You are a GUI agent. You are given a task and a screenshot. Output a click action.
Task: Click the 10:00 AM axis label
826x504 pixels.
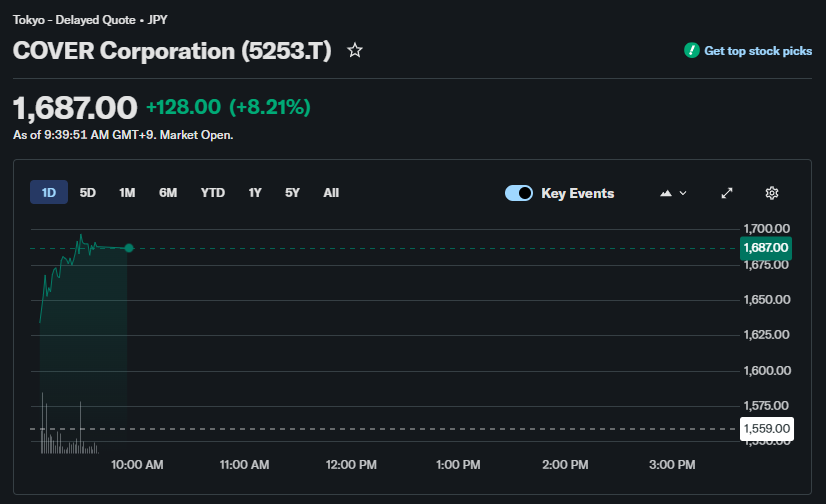(137, 465)
